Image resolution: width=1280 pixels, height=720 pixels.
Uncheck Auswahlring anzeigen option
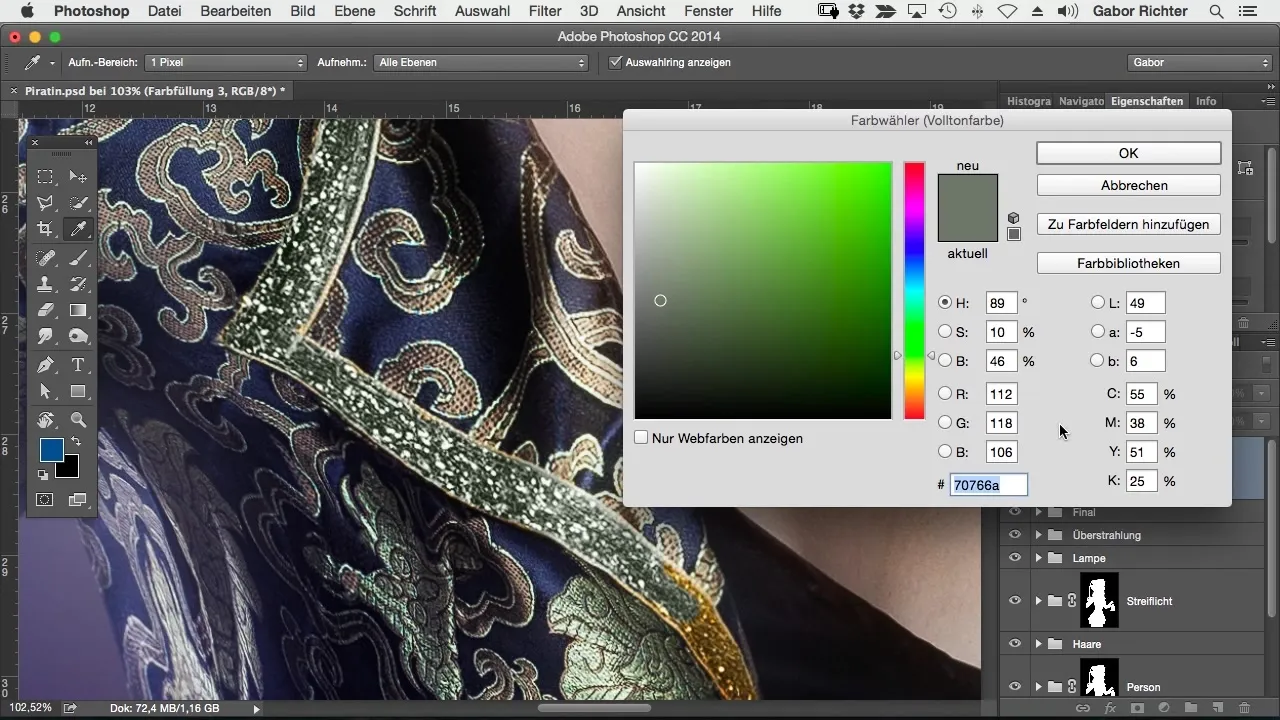(615, 62)
